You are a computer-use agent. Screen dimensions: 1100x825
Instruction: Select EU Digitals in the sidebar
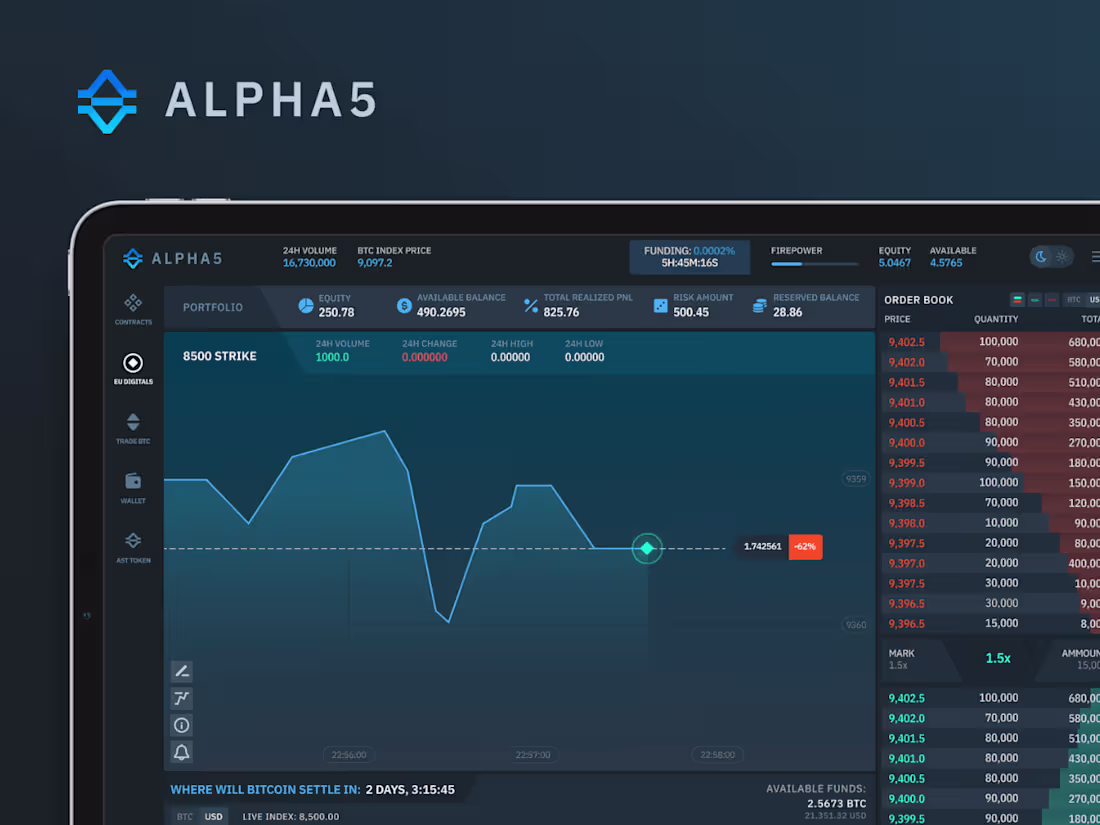click(x=133, y=369)
